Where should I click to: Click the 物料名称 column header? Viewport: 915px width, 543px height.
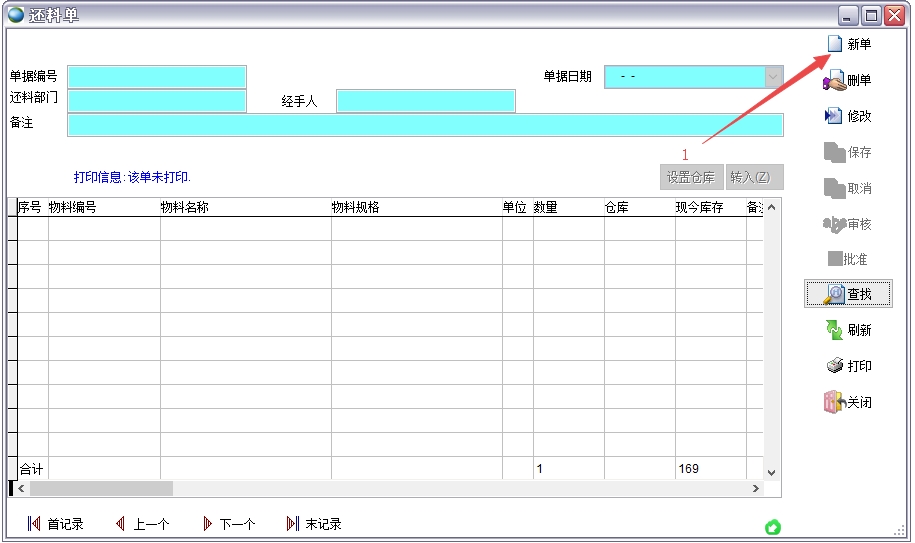[x=245, y=208]
